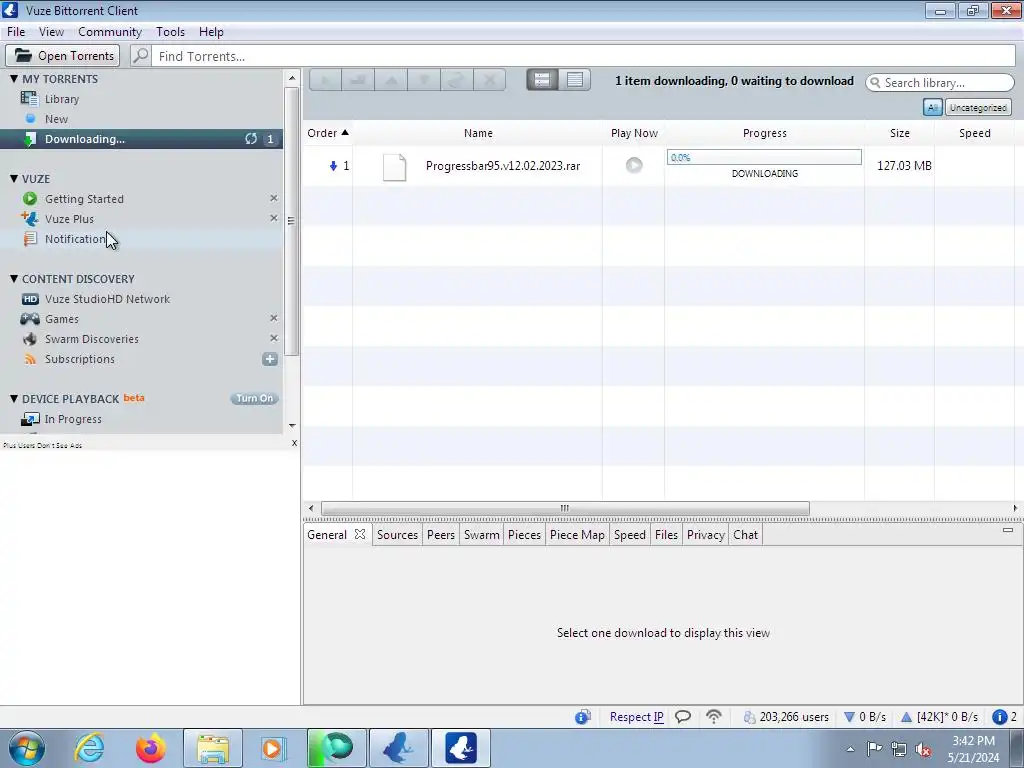Screen dimensions: 1024x768
Task: Open Swarm Discoveries icon entry
Action: point(29,339)
